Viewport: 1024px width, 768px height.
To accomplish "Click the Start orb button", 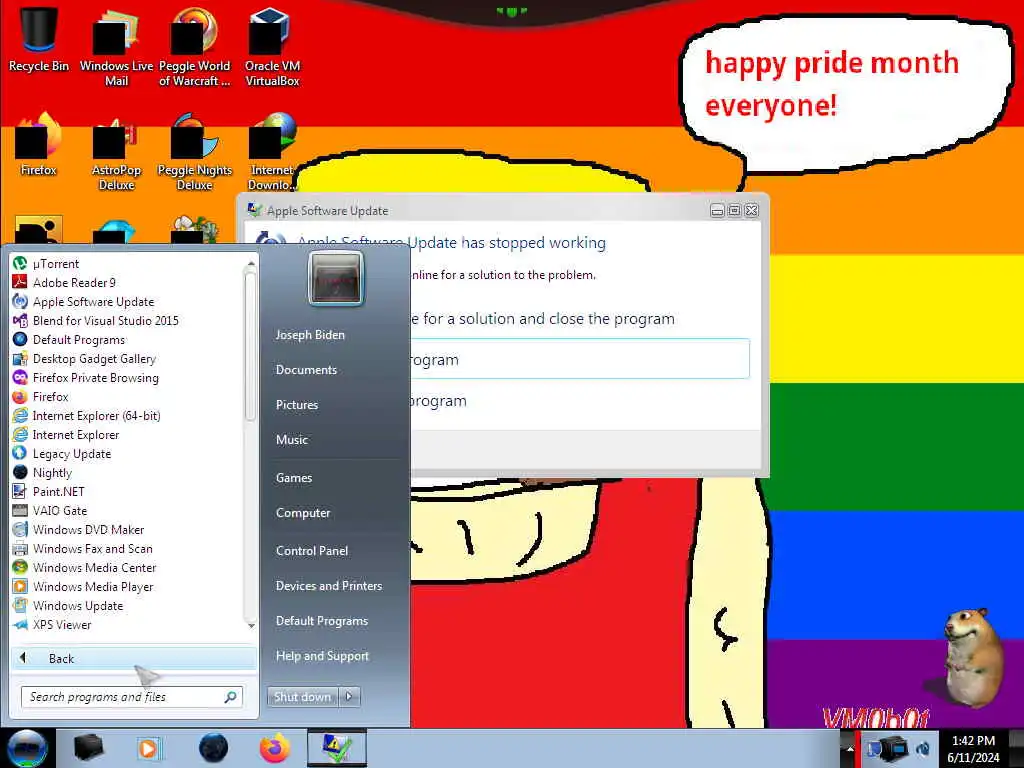I will [x=27, y=748].
